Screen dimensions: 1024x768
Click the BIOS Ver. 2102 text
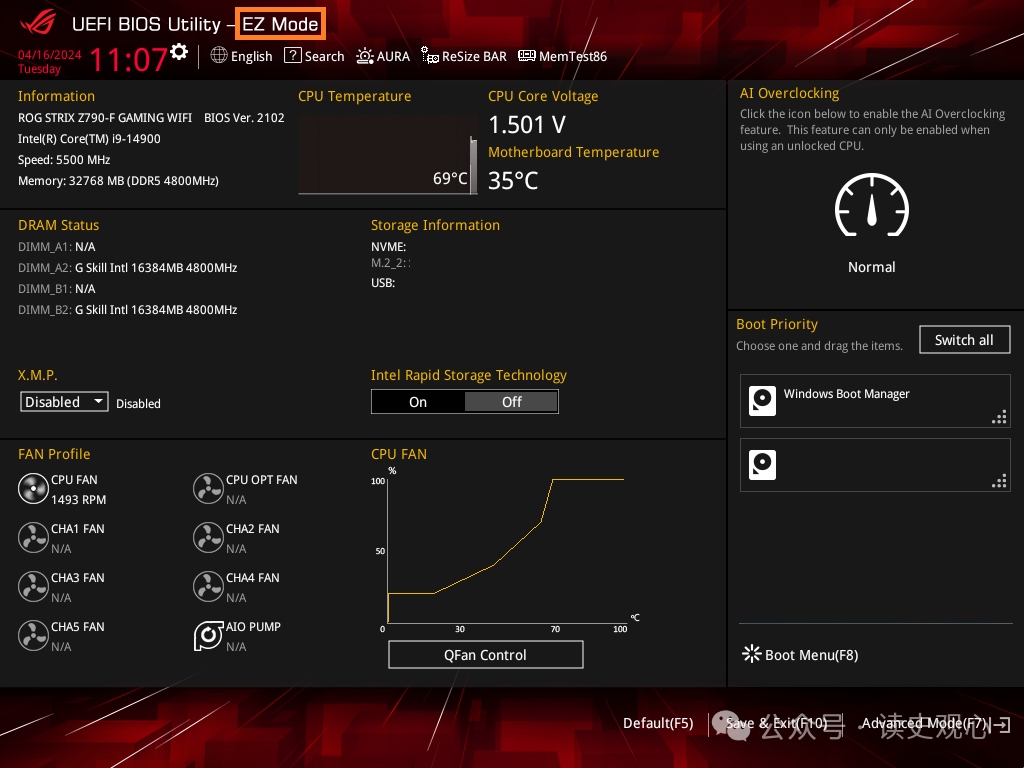click(x=244, y=118)
